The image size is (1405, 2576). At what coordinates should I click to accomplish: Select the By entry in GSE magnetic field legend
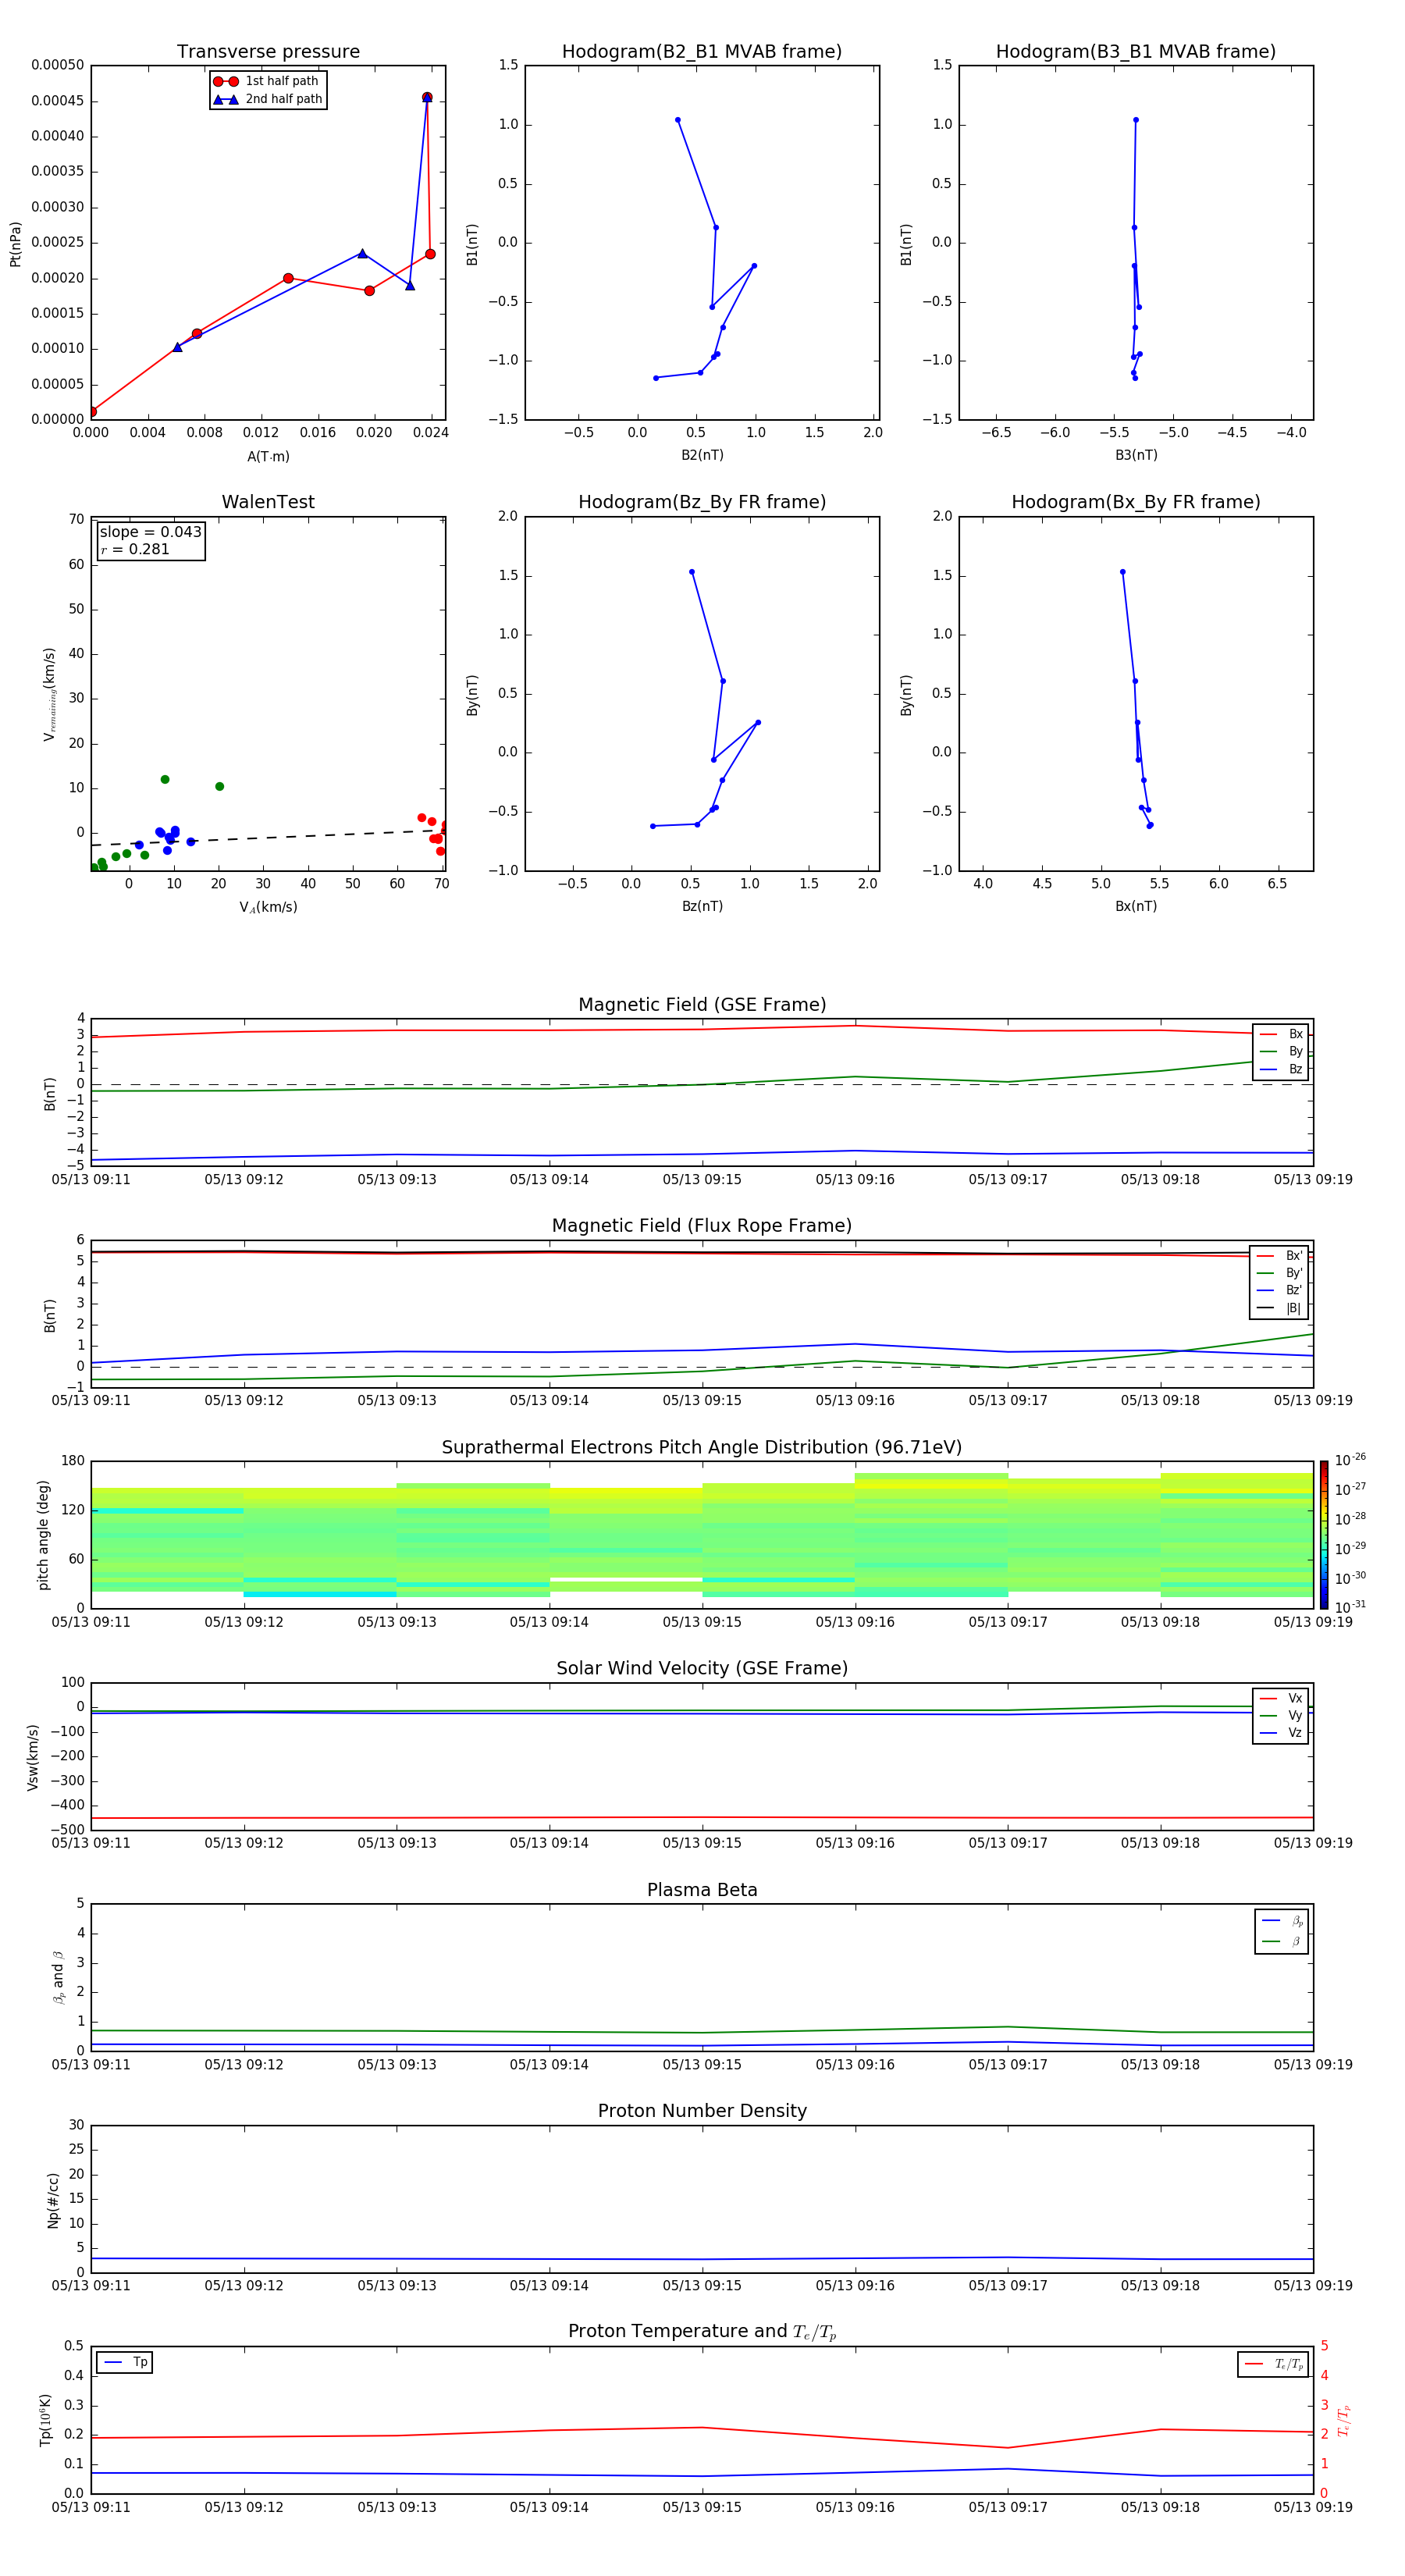[x=1281, y=1051]
